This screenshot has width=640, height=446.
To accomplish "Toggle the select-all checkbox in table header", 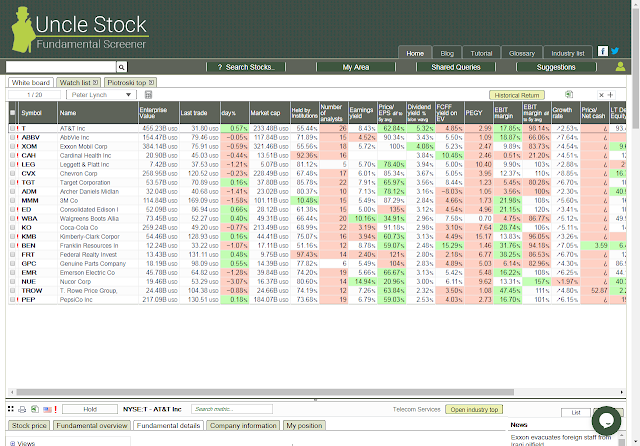I will point(13,113).
